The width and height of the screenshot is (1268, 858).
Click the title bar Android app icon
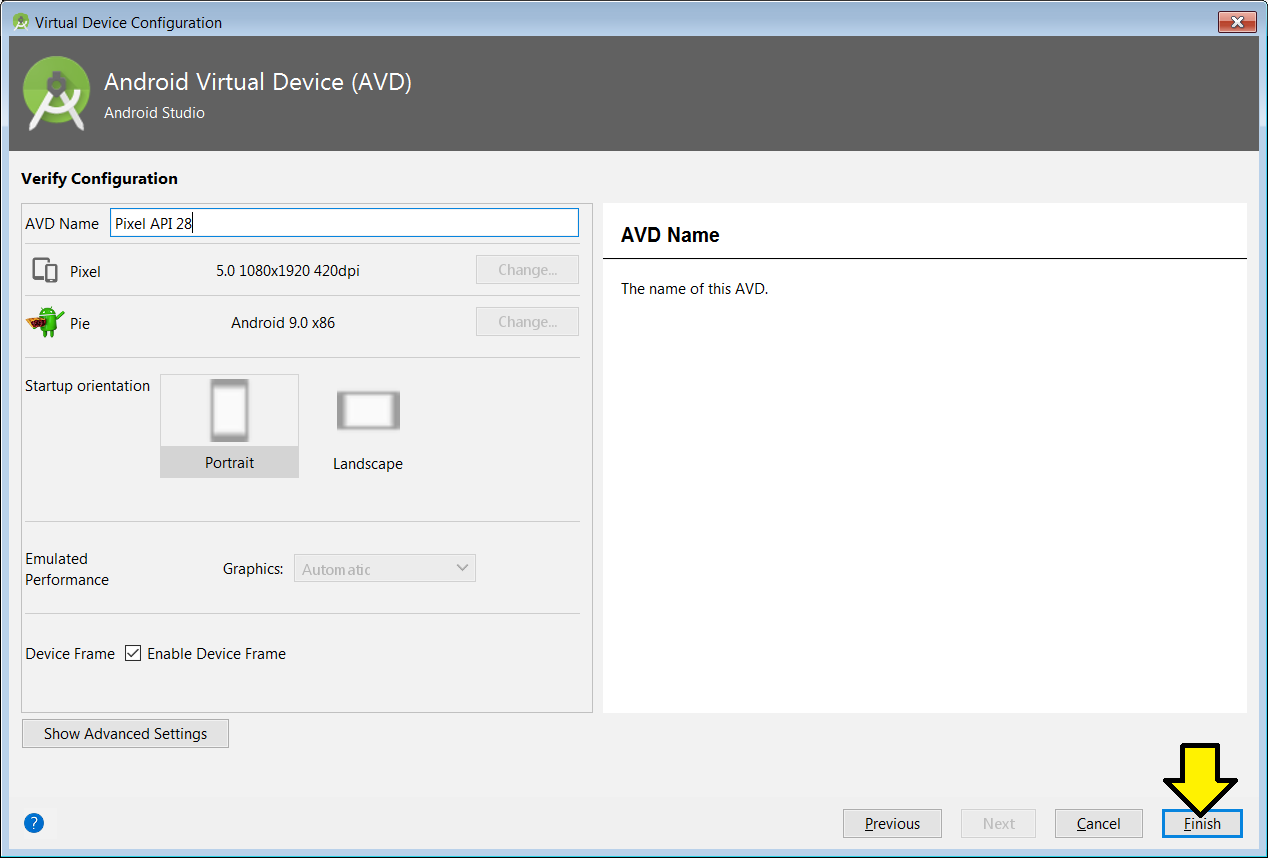21,21
